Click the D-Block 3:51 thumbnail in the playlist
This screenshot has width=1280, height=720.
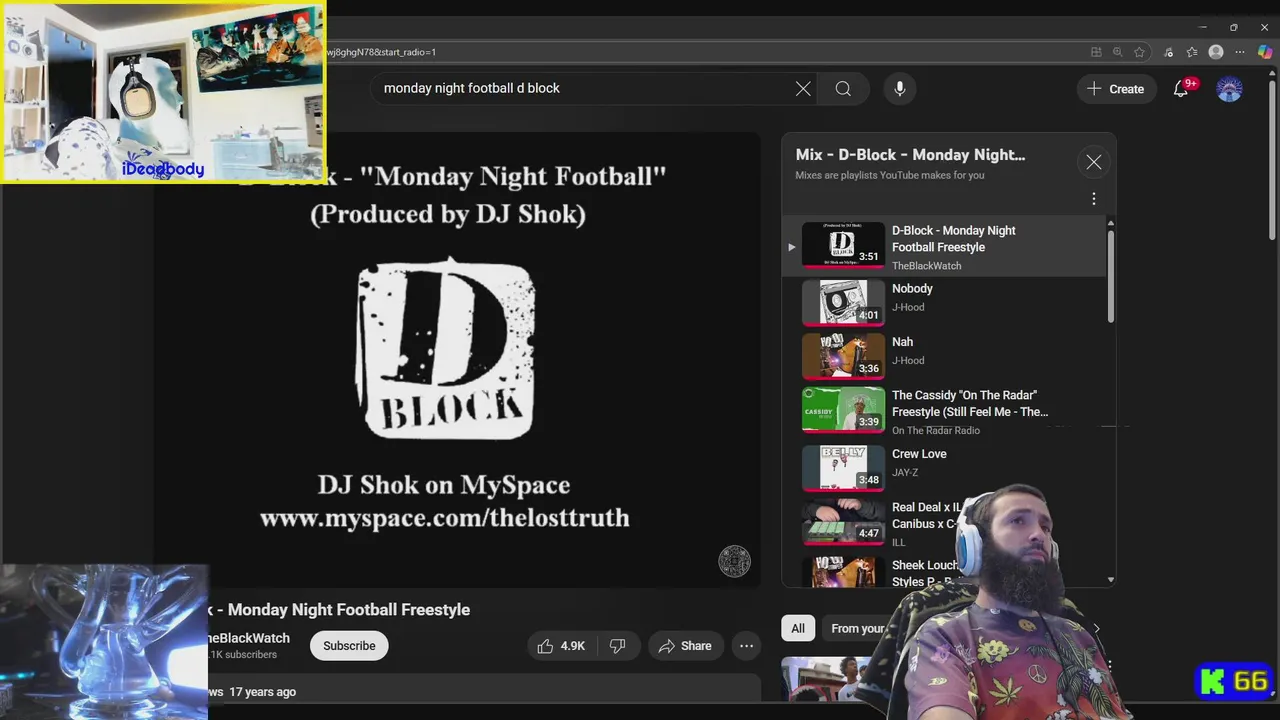(843, 245)
